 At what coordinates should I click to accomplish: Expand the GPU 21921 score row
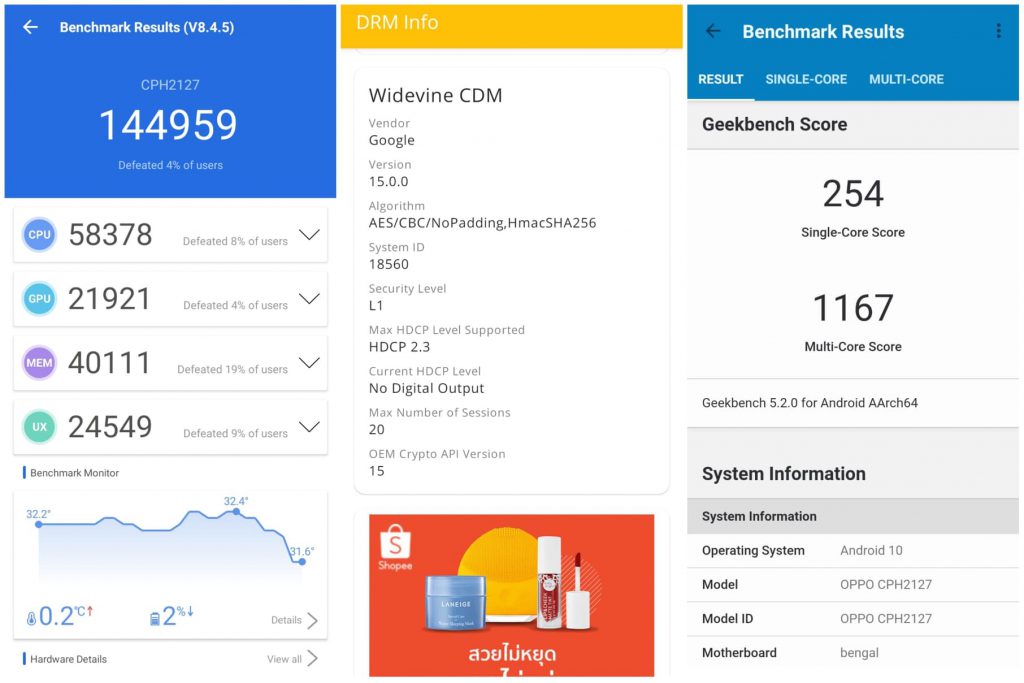click(309, 298)
